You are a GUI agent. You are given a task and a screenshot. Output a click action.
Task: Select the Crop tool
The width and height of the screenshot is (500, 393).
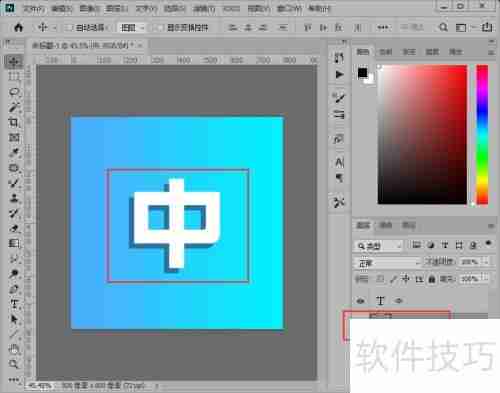[x=14, y=122]
